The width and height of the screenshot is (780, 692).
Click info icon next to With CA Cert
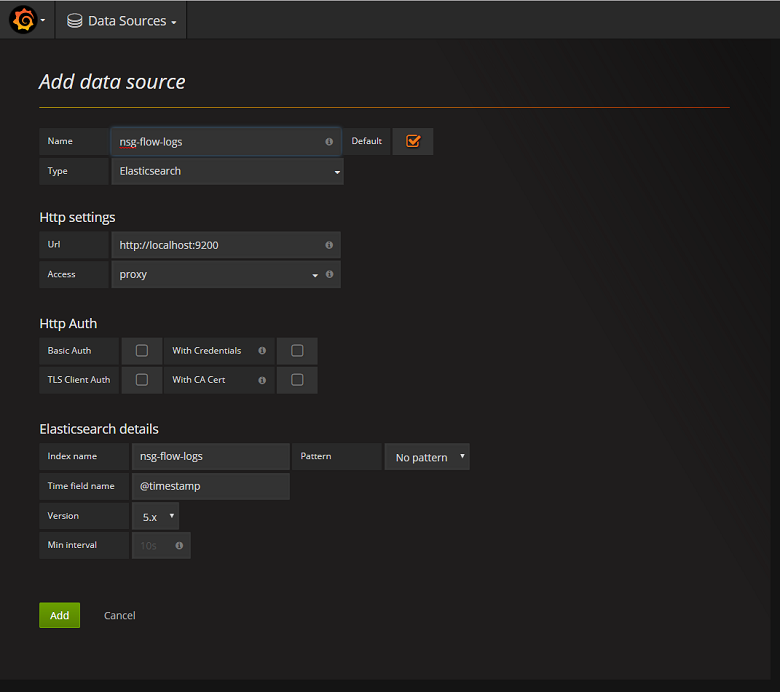(262, 380)
